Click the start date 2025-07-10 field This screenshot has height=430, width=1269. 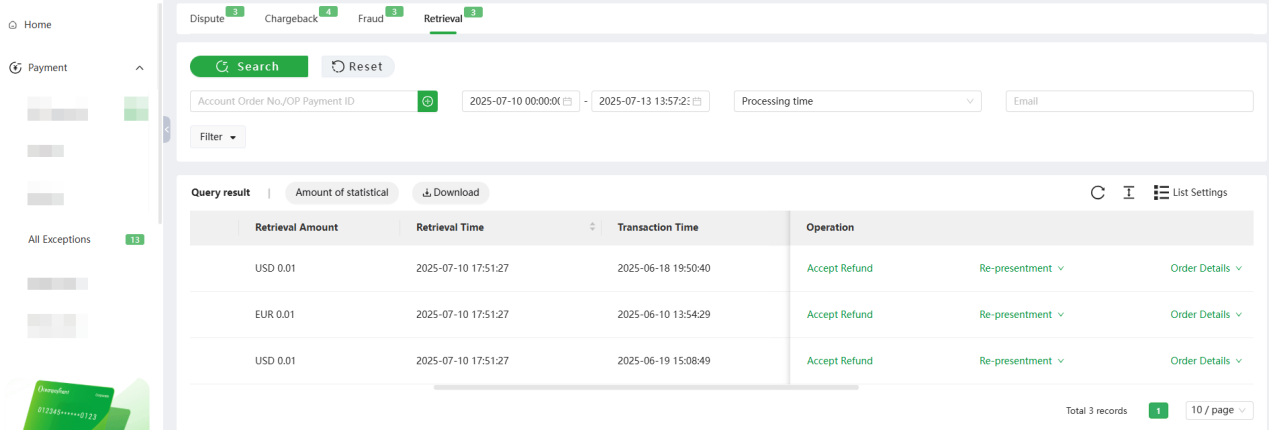521,101
